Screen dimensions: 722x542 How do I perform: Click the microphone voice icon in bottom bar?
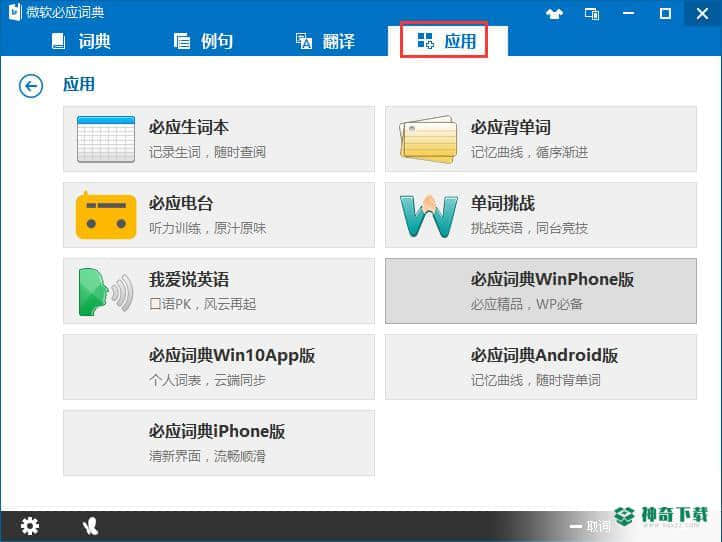tap(90, 526)
